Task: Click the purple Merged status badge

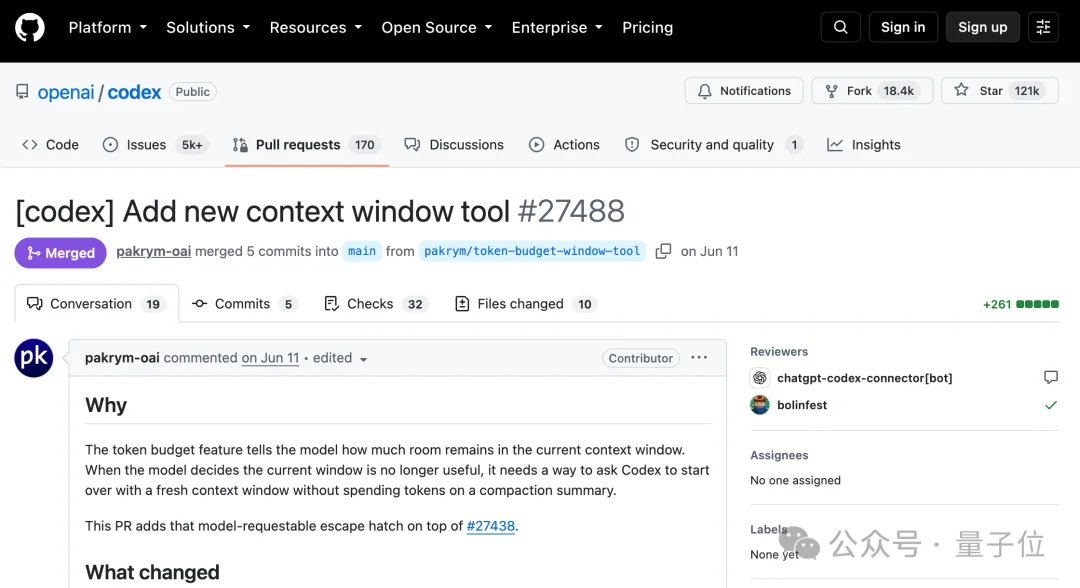Action: coord(61,253)
